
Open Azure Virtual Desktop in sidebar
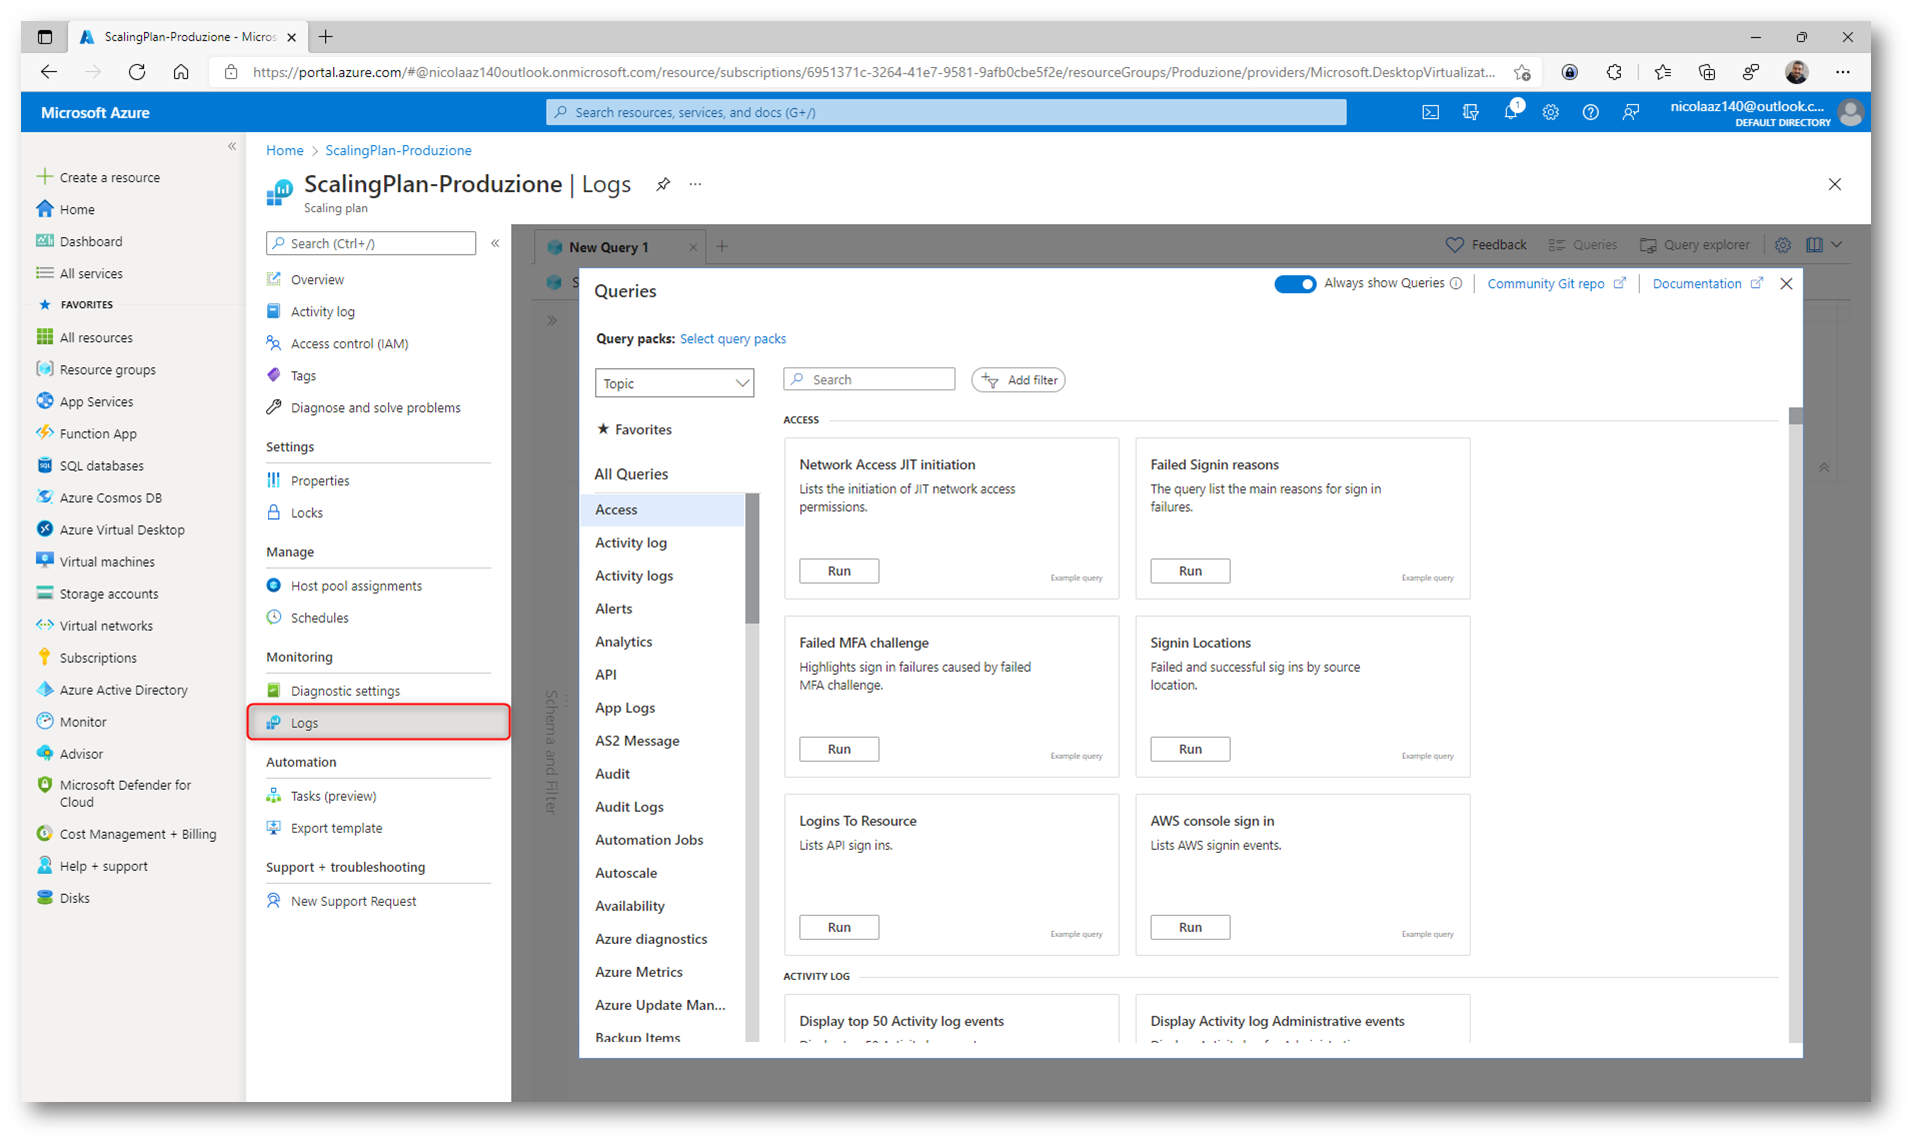coord(122,530)
